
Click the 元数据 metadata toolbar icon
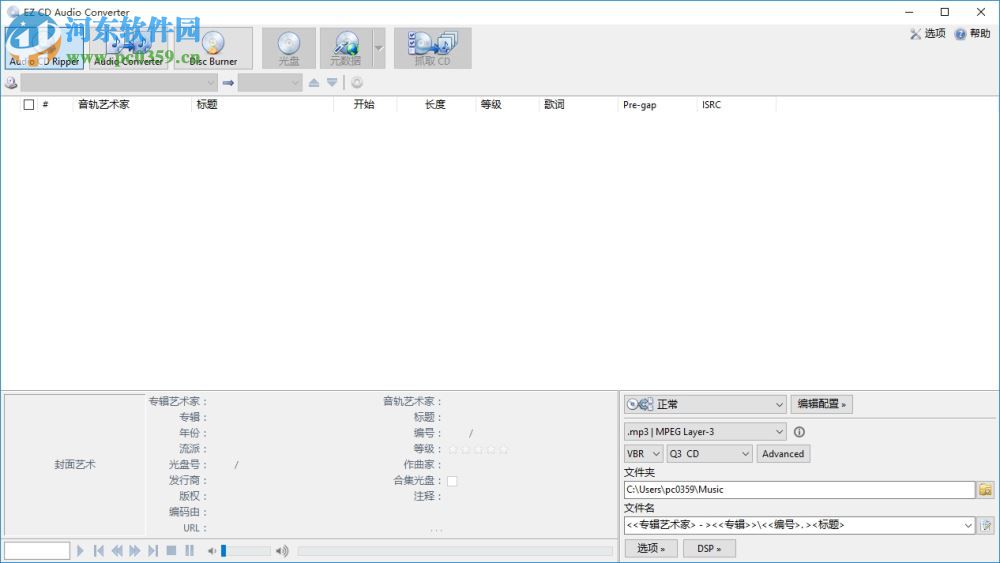[346, 48]
